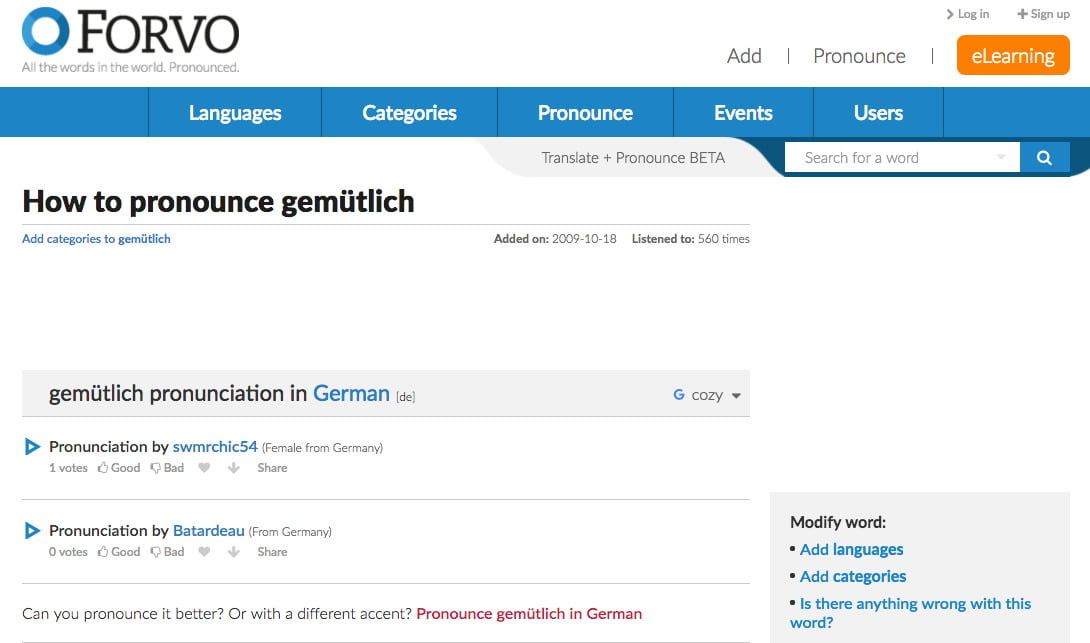Download swmrchic54's pronunciation with arrow icon

(234, 468)
